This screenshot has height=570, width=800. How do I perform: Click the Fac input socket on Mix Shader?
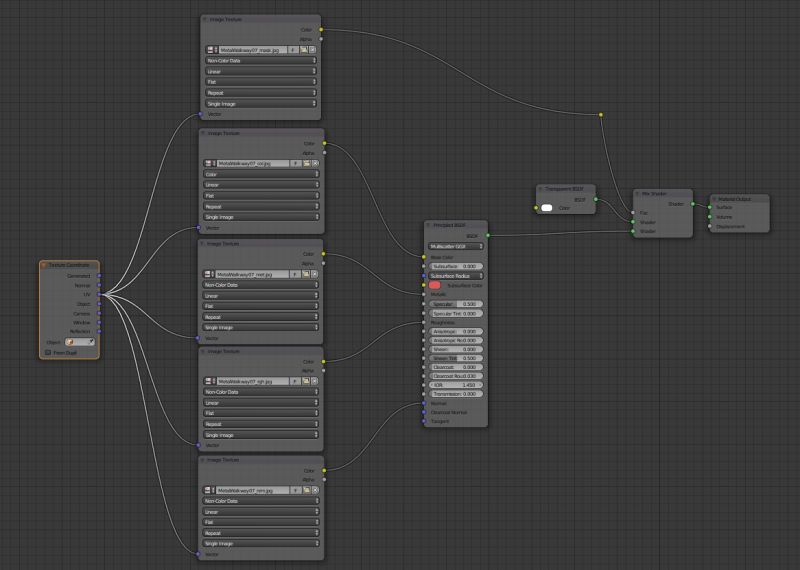(633, 213)
